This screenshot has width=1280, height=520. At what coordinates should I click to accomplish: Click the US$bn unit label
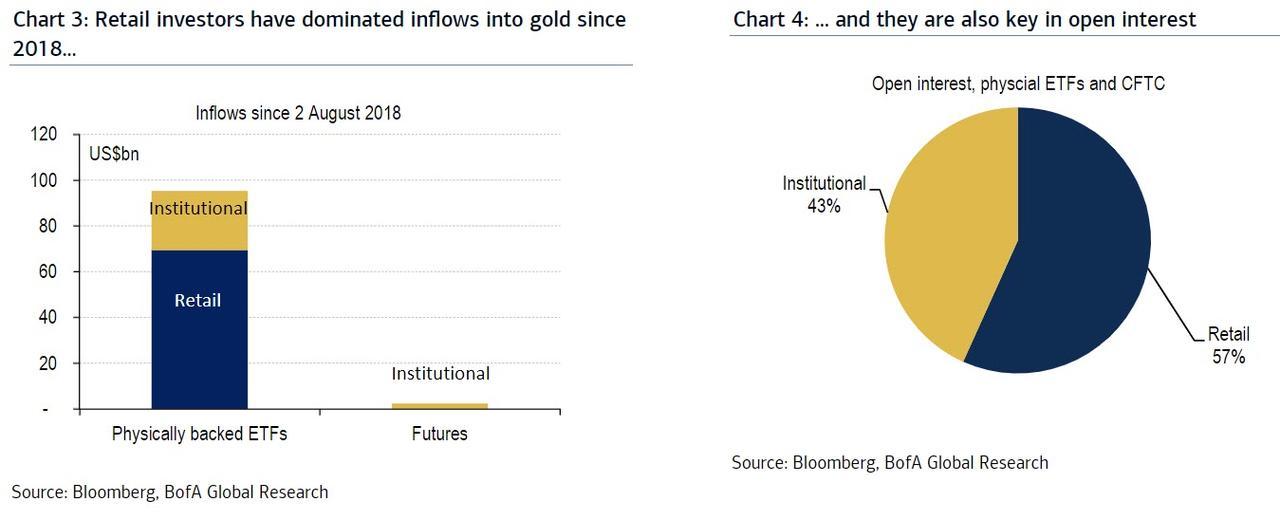click(116, 156)
